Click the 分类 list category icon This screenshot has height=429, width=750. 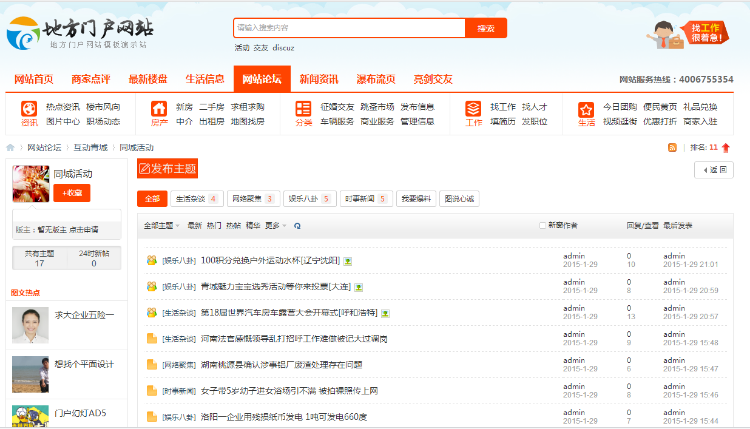coord(303,109)
